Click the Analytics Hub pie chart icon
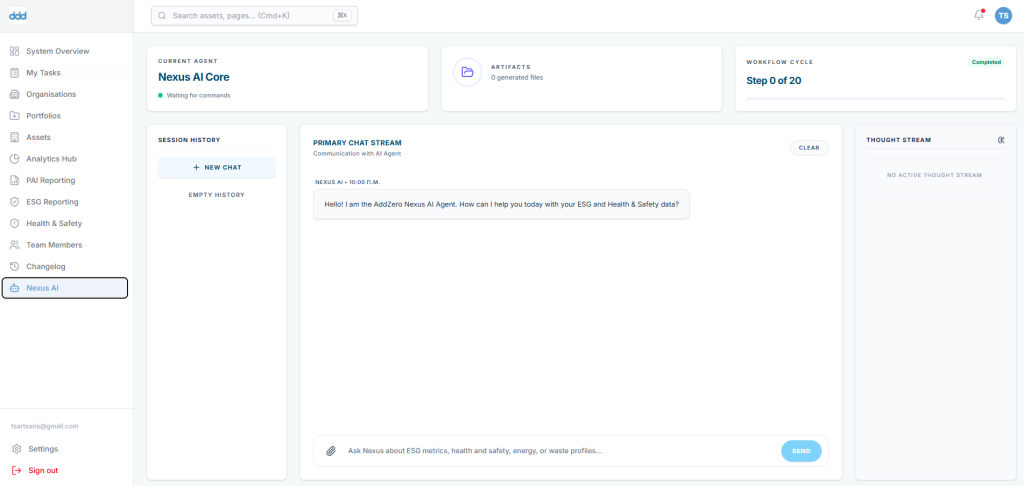 point(14,159)
